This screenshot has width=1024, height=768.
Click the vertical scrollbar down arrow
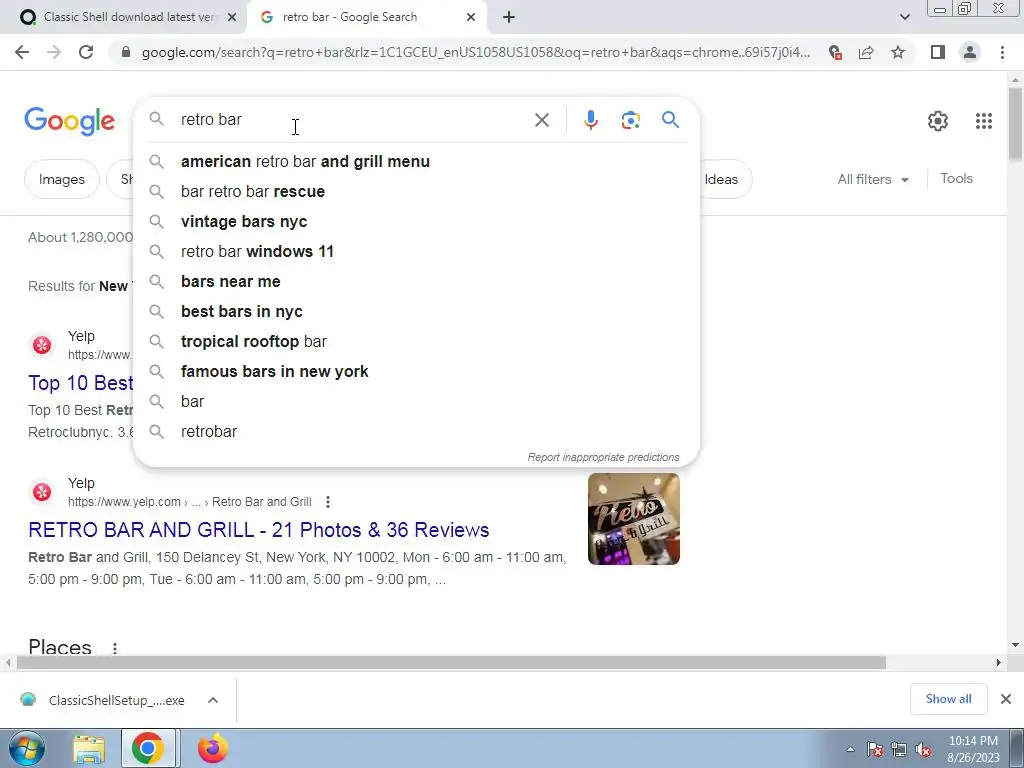pos(1015,645)
